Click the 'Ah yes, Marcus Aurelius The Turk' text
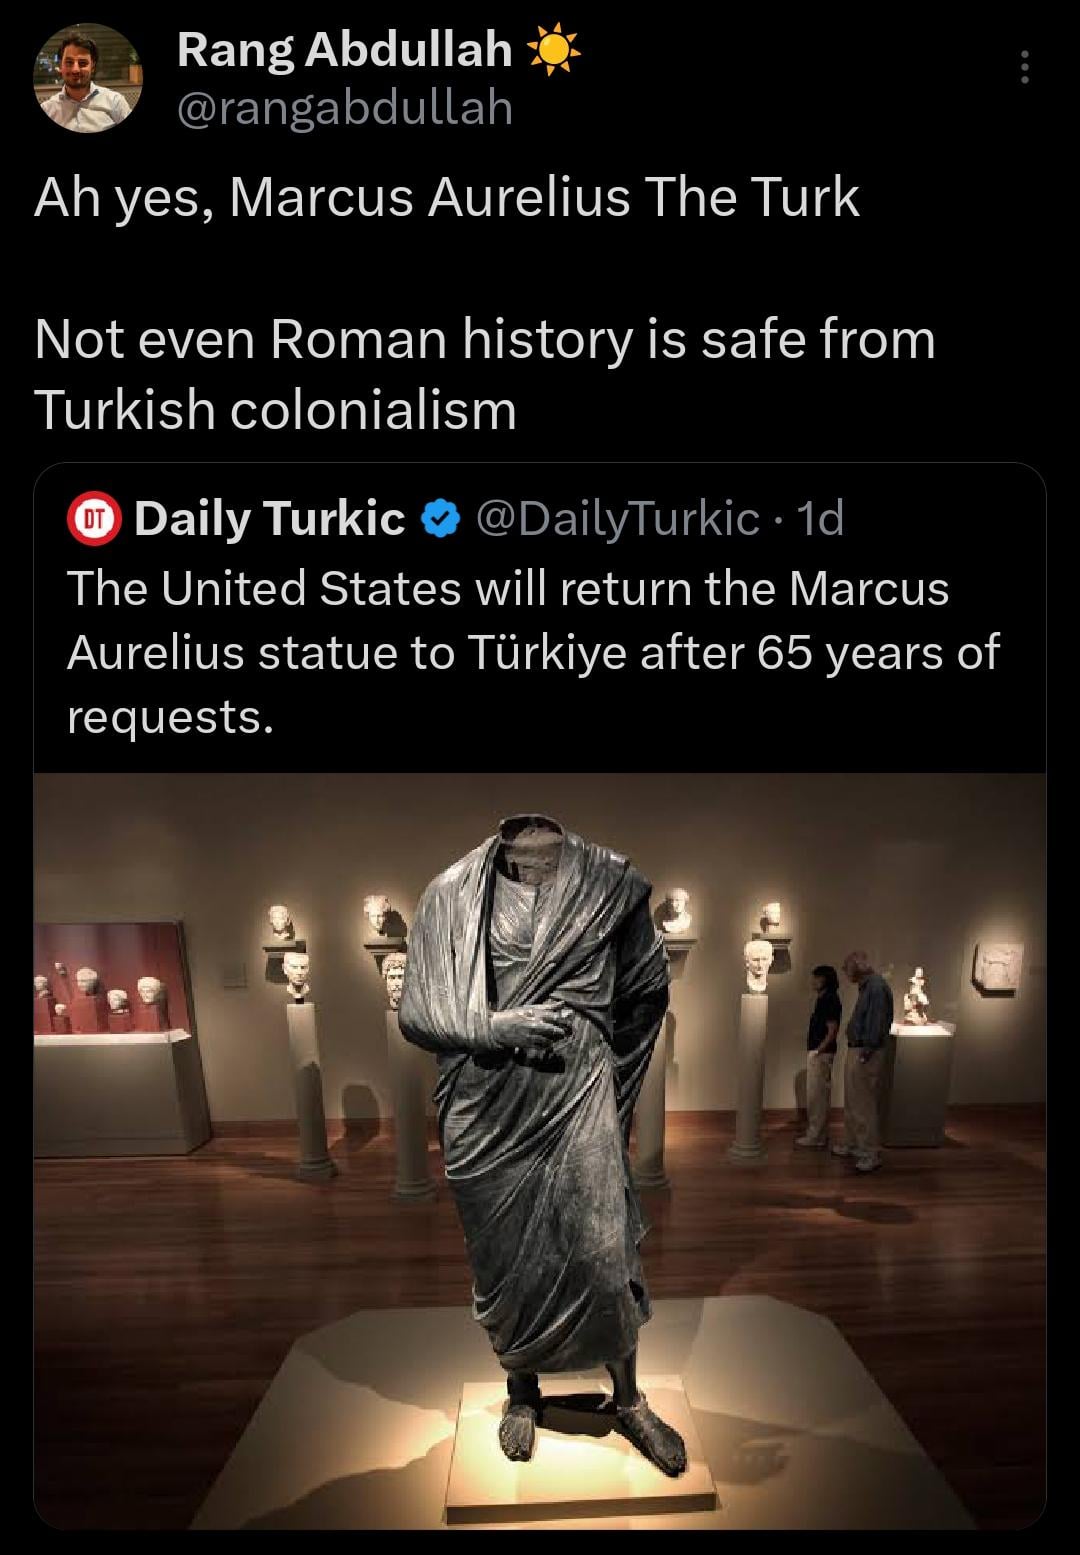Screen dimensions: 1080x1555 [447, 196]
